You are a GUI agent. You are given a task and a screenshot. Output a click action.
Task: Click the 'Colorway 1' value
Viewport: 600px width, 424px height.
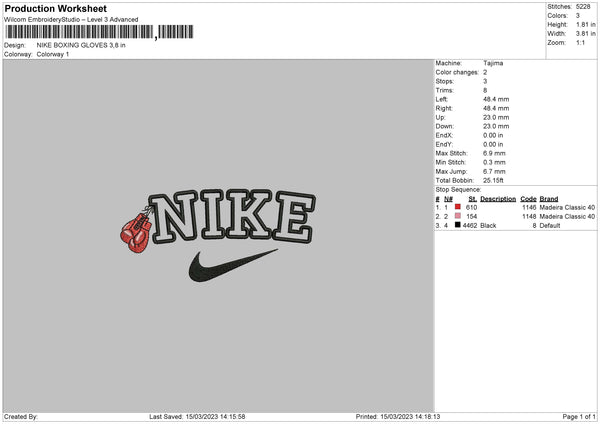tap(53, 54)
